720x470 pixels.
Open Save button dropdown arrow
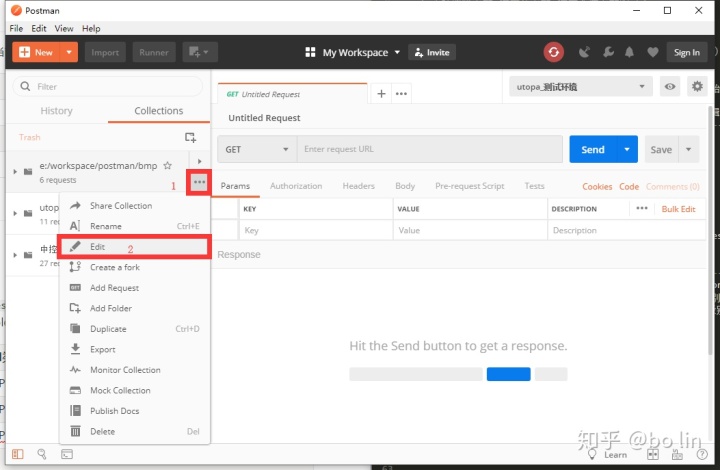(688, 149)
